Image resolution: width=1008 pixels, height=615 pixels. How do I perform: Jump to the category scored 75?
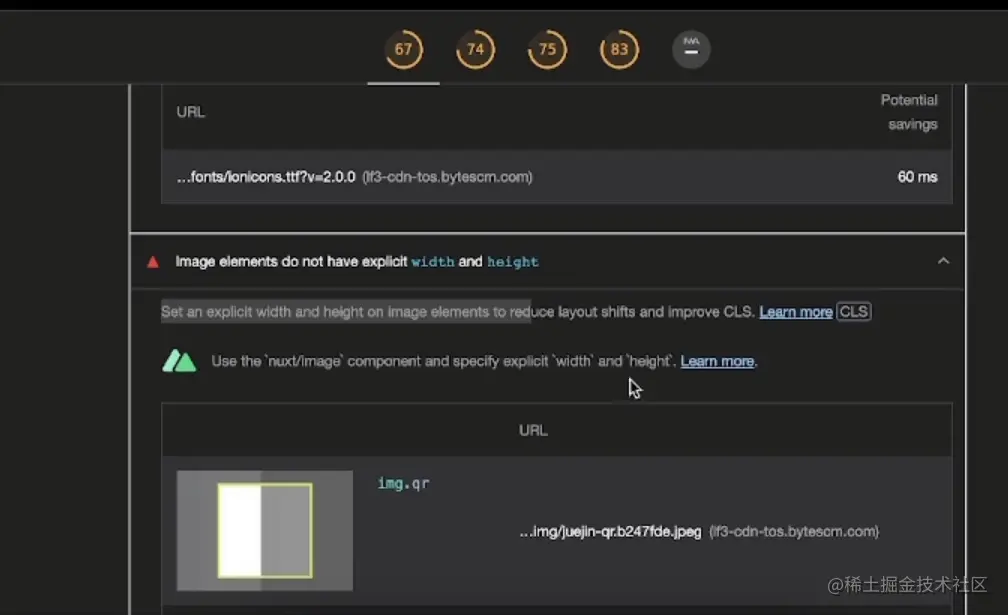pyautogui.click(x=547, y=49)
